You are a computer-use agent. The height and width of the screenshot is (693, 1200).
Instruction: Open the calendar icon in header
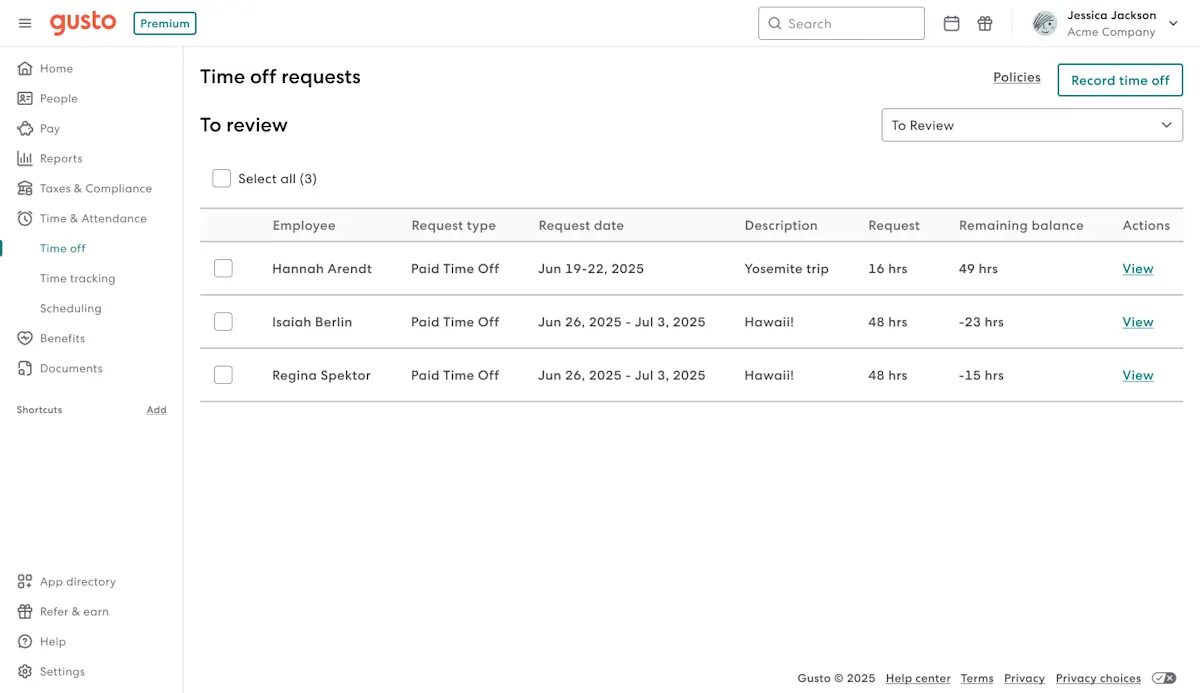(x=952, y=23)
